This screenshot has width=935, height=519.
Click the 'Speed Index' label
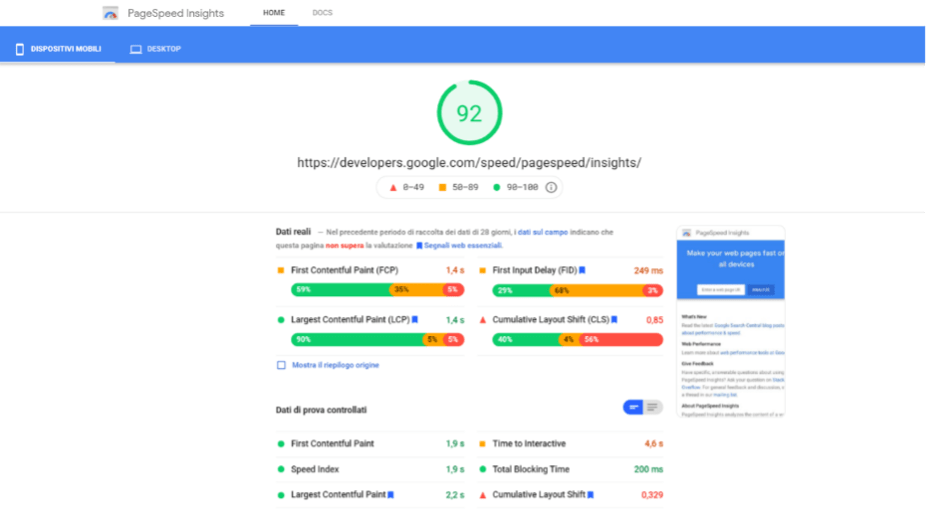tap(315, 469)
